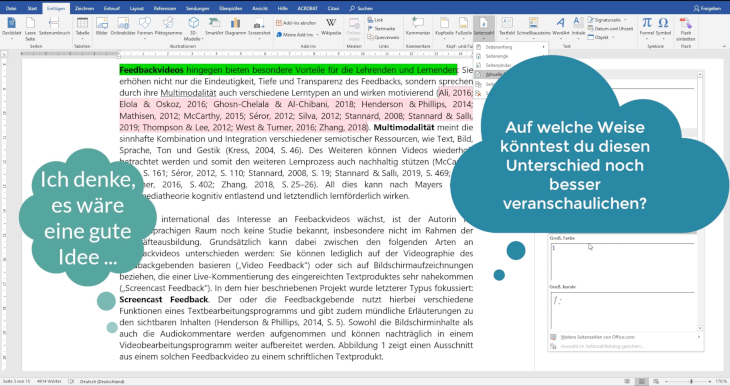Insert a Diagramm chart
The height and width of the screenshot is (386, 730).
click(x=236, y=27)
